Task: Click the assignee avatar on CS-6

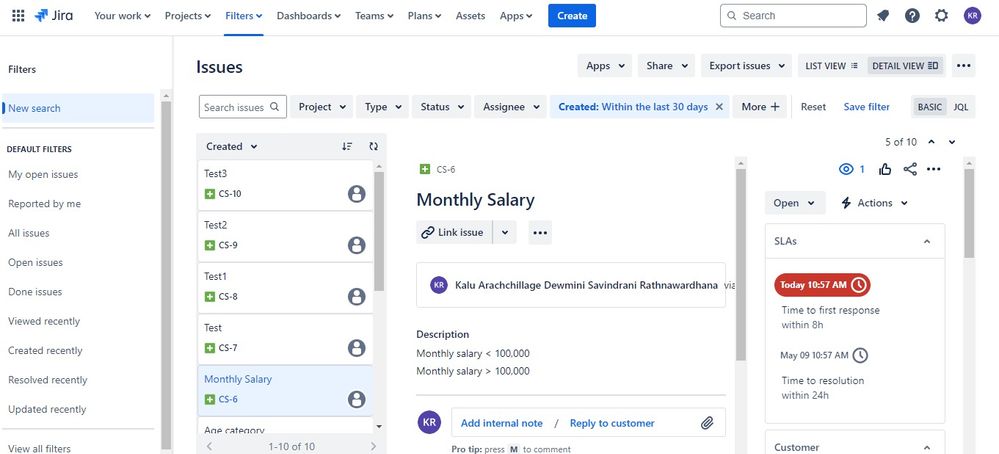Action: pyautogui.click(x=357, y=399)
